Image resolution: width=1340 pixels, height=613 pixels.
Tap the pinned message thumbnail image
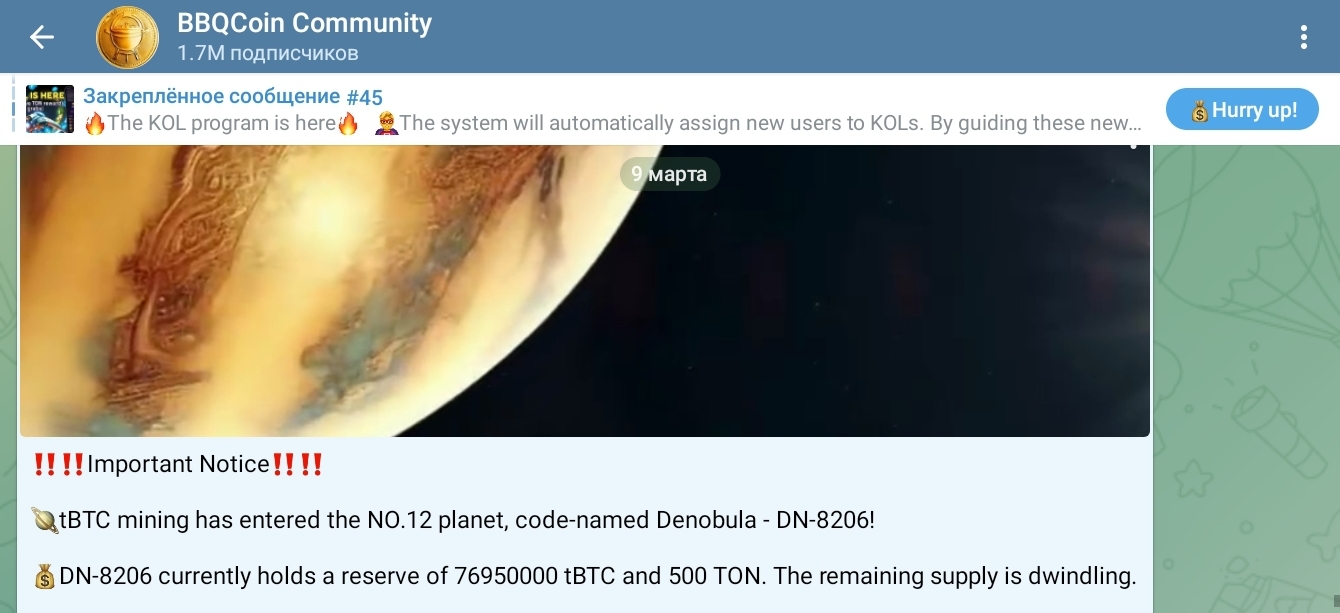pos(50,109)
